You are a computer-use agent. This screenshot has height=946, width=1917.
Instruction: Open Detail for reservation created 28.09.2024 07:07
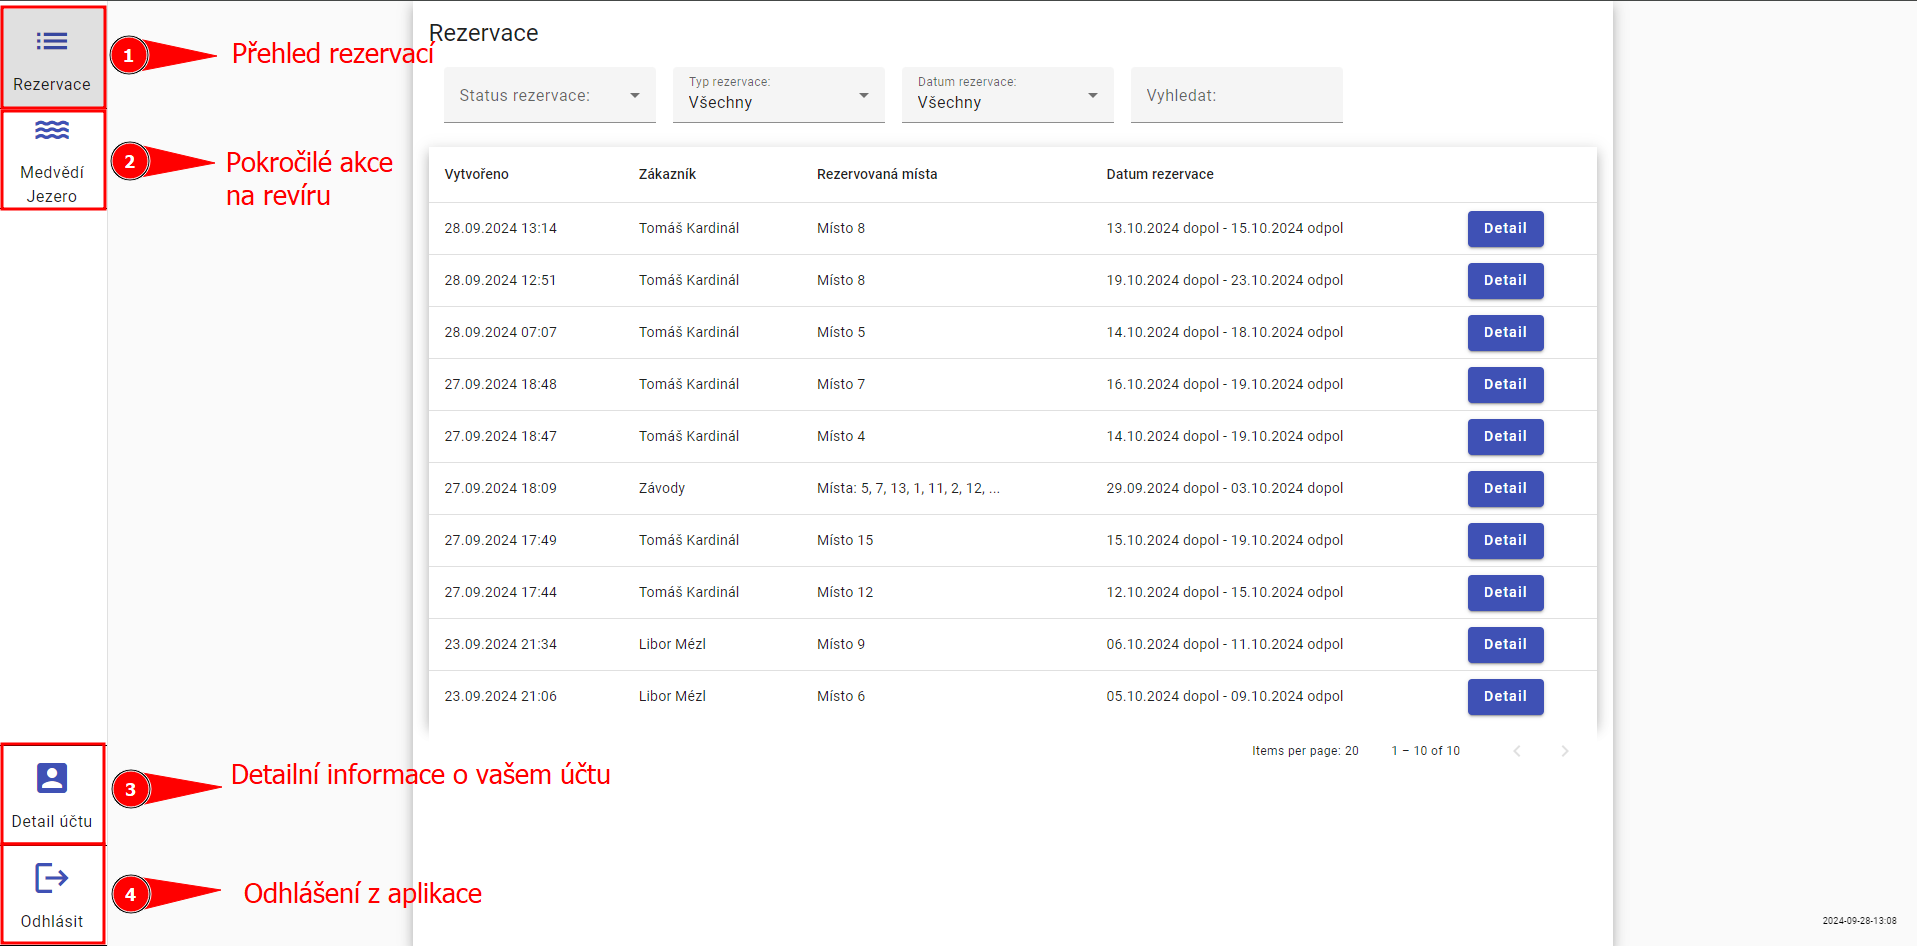(x=1505, y=333)
